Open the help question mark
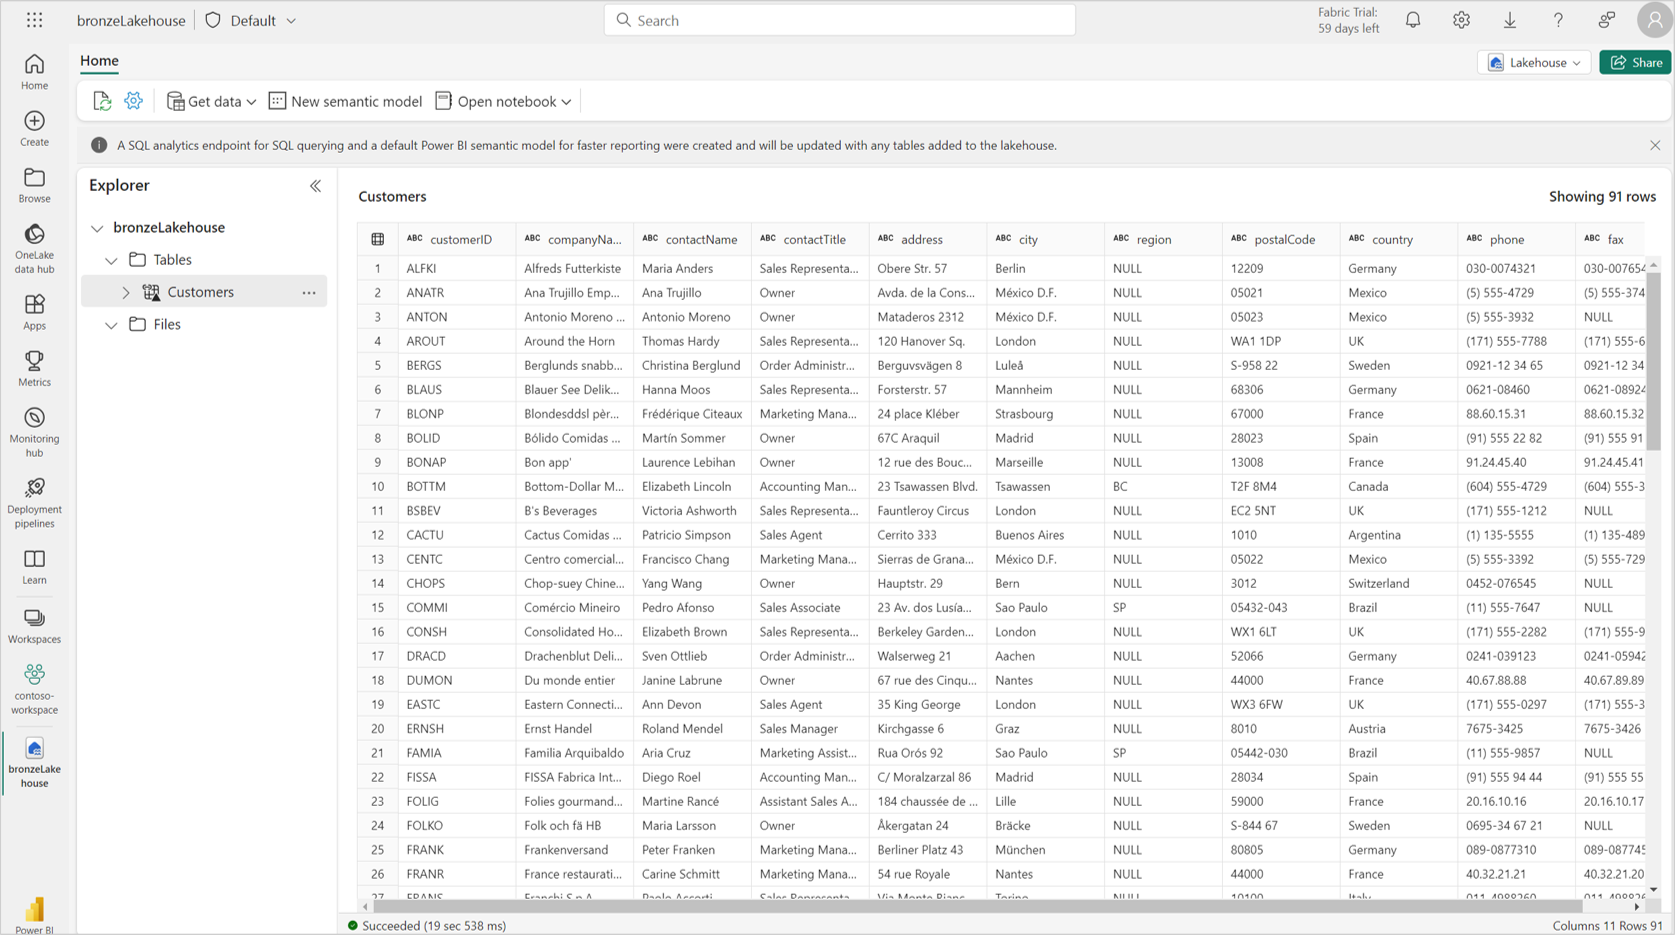 (x=1558, y=20)
